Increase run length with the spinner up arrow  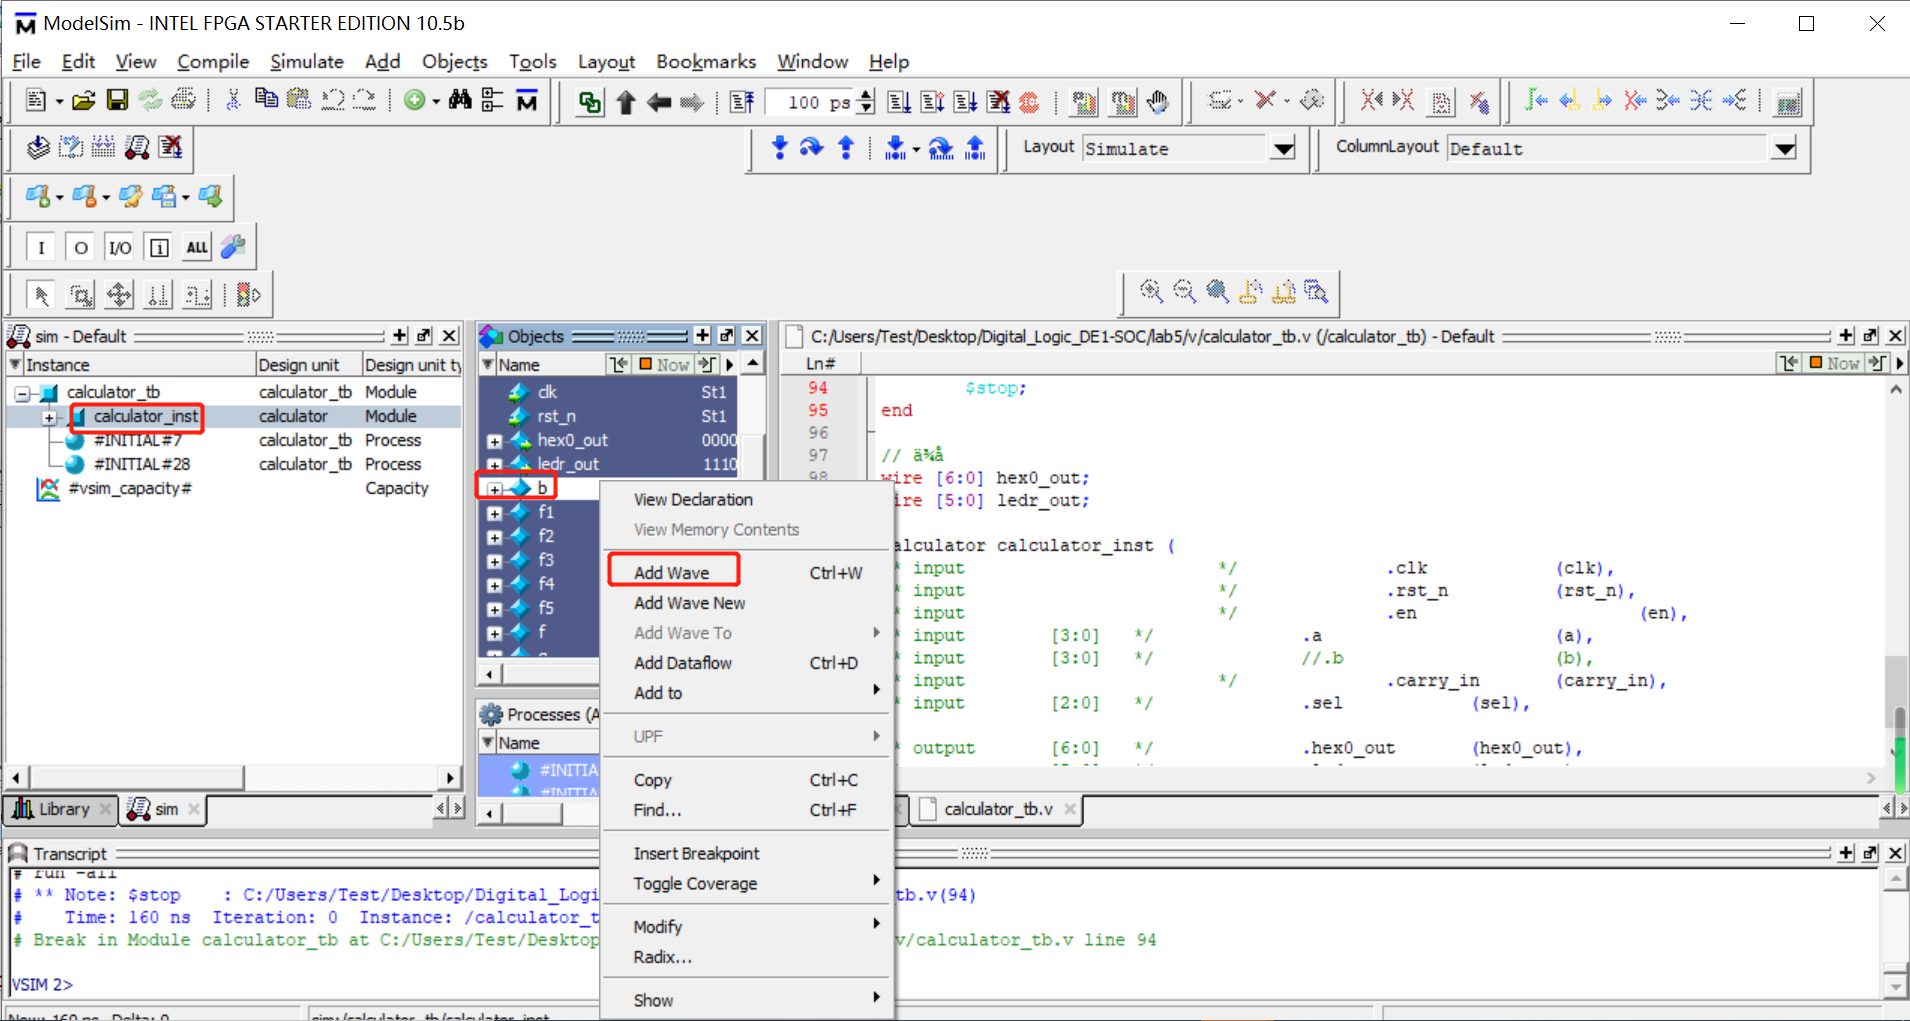866,96
